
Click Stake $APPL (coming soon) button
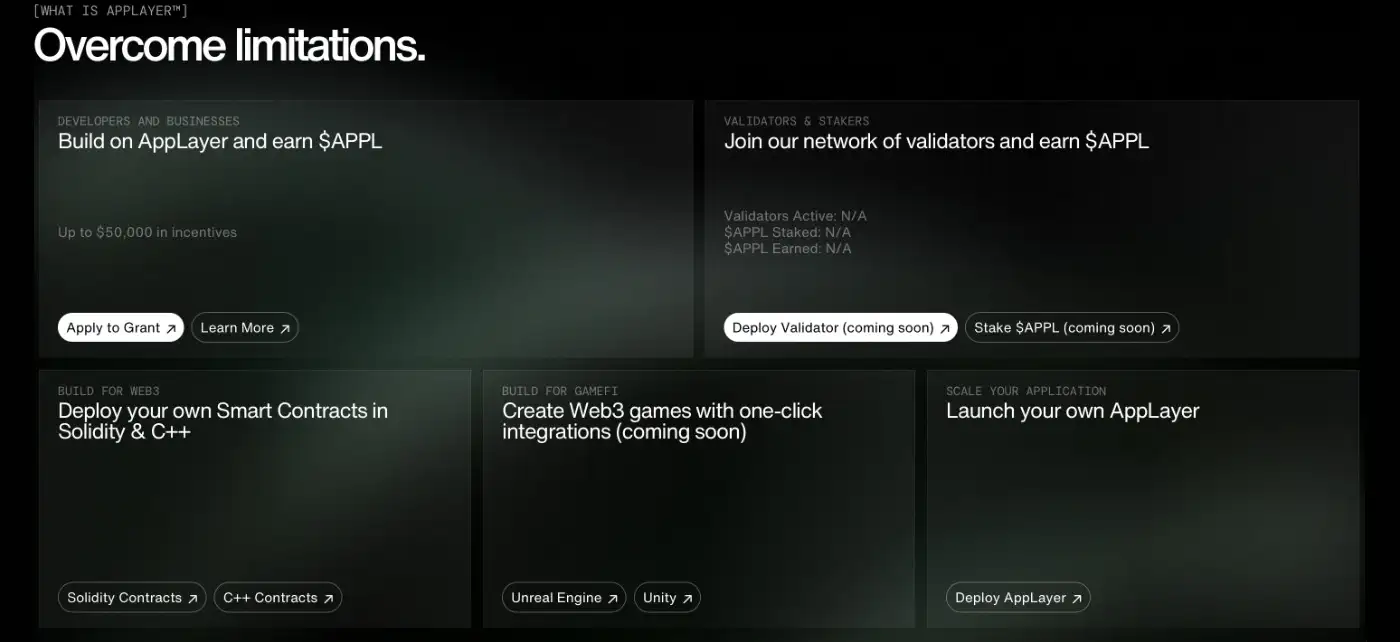[1072, 328]
